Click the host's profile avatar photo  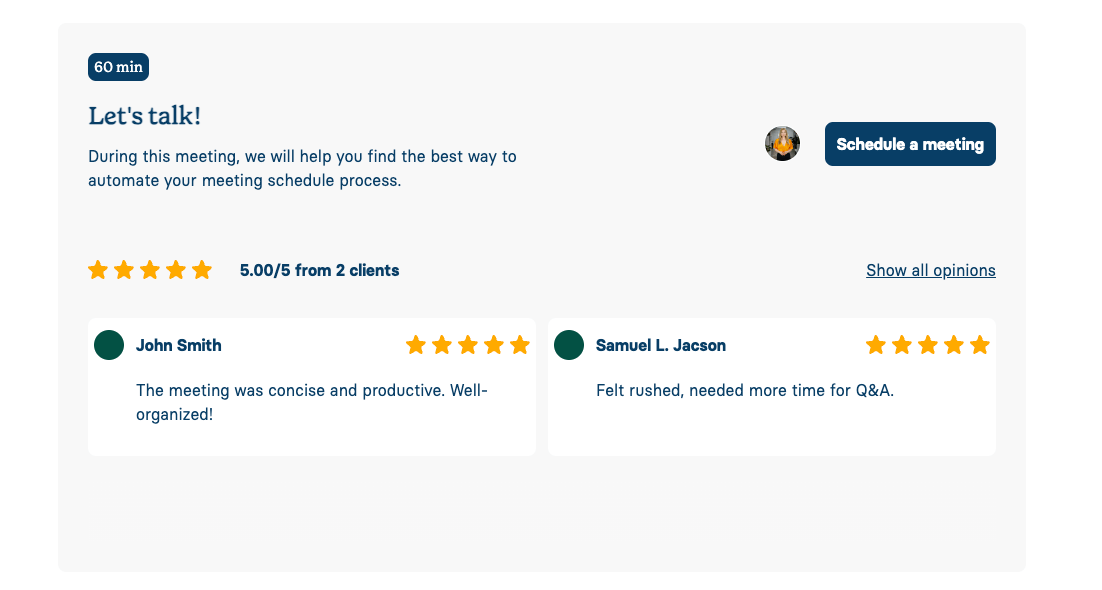[x=782, y=143]
